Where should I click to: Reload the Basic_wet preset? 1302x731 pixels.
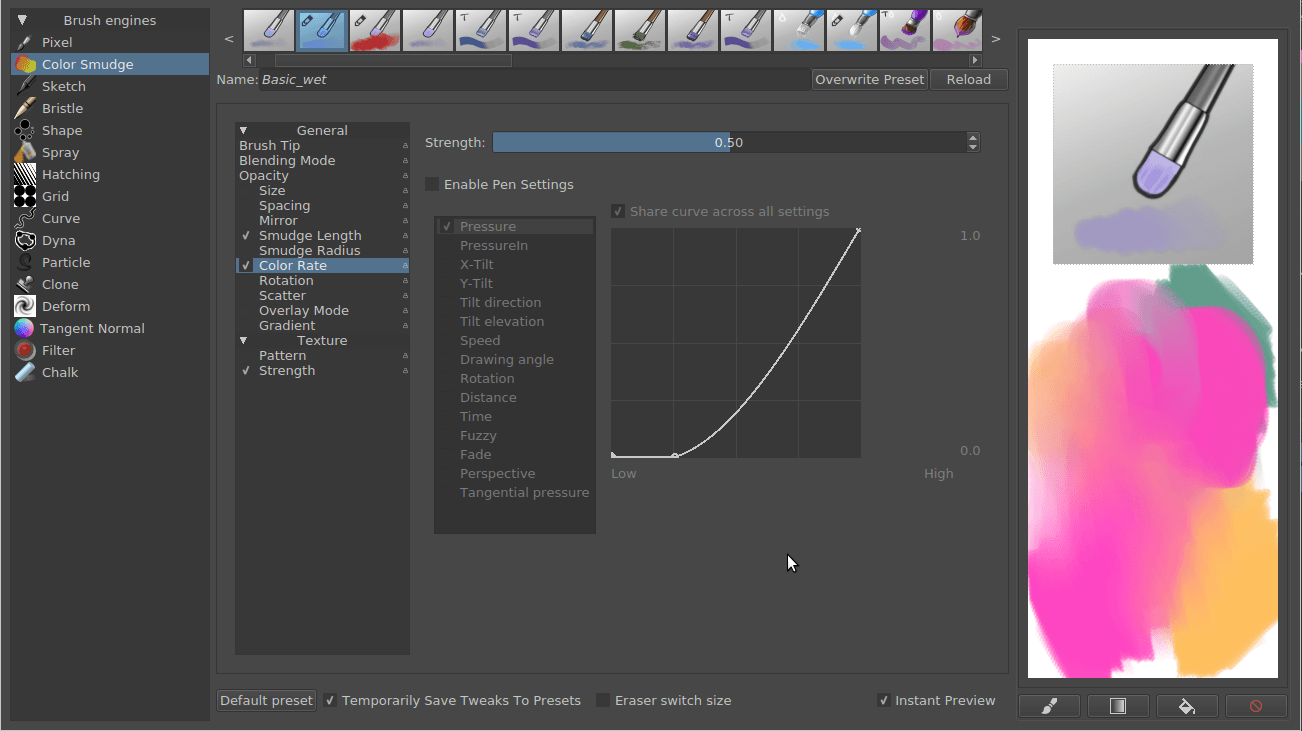point(968,79)
